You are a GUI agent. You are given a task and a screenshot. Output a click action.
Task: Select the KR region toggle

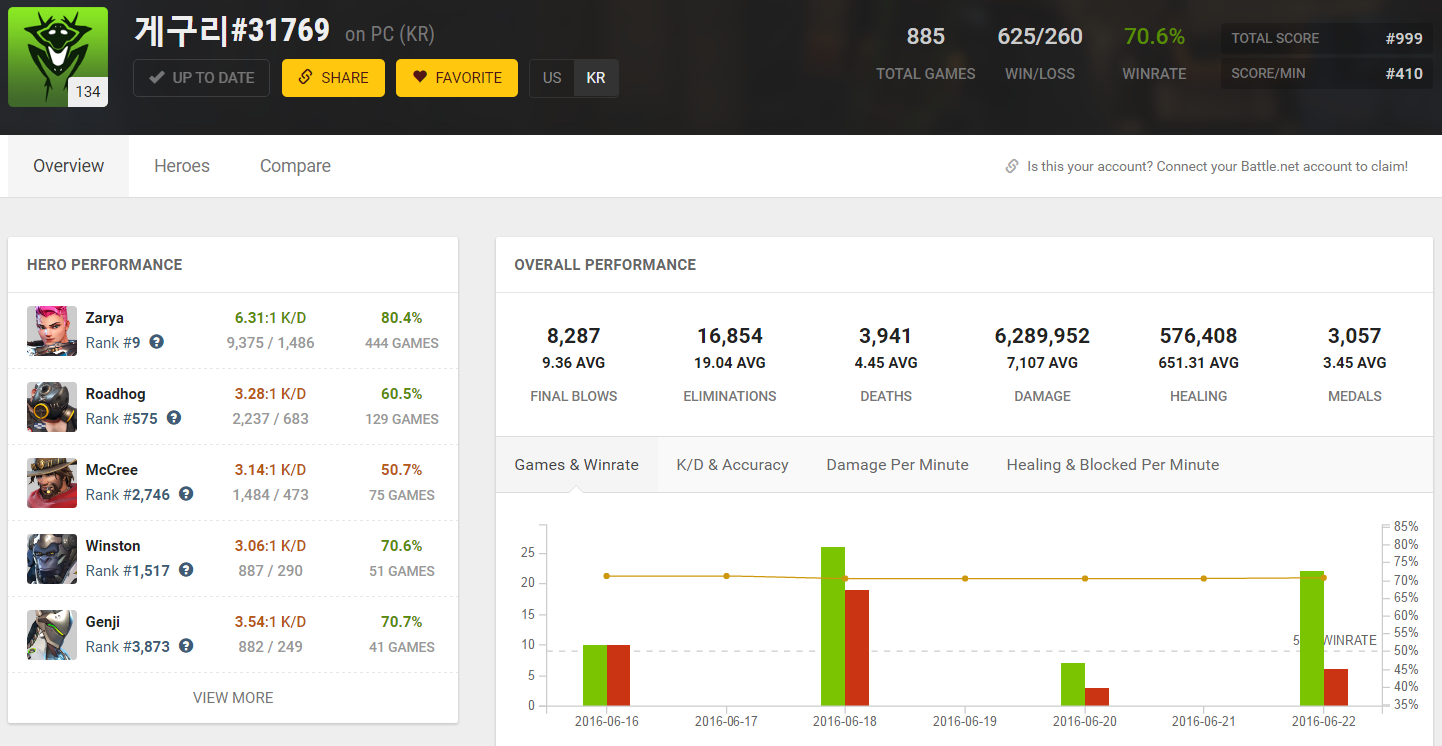point(596,78)
